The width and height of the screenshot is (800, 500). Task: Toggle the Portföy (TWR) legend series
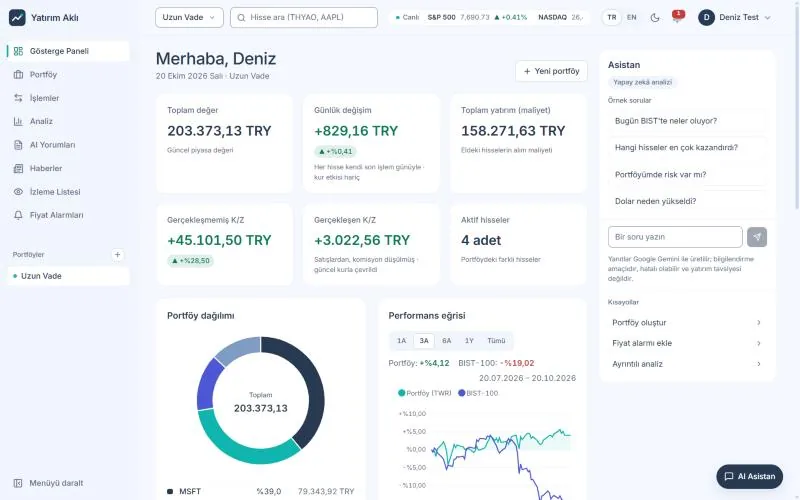pyautogui.click(x=424, y=393)
